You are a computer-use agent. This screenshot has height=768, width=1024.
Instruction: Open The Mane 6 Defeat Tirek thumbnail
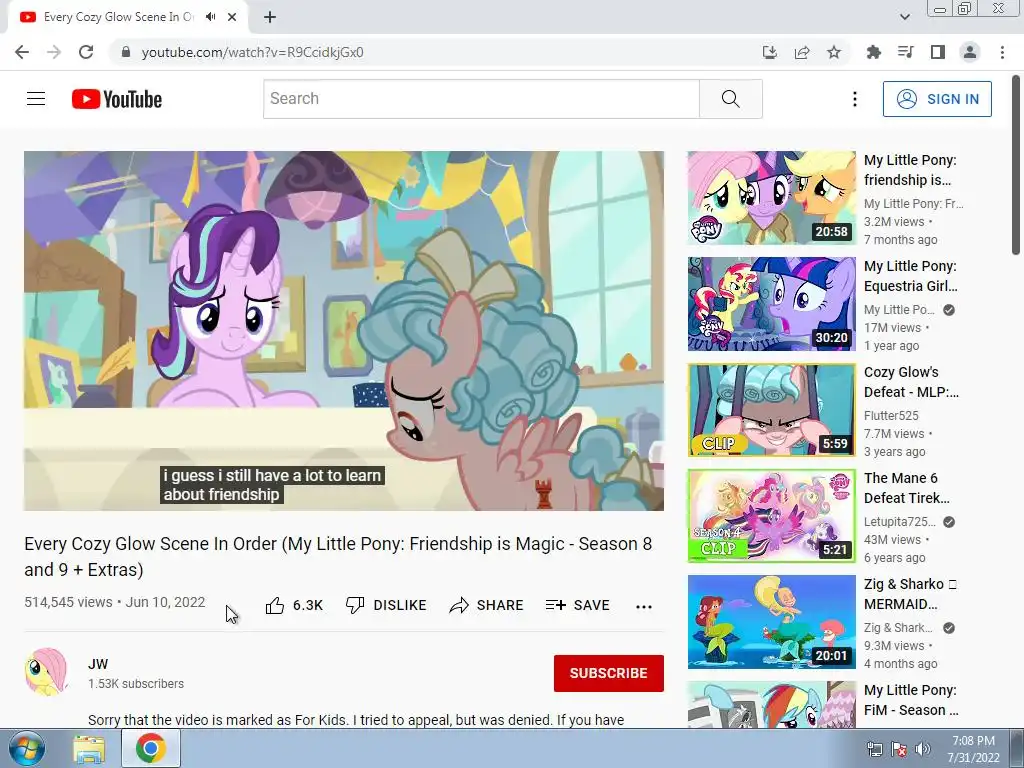(771, 516)
